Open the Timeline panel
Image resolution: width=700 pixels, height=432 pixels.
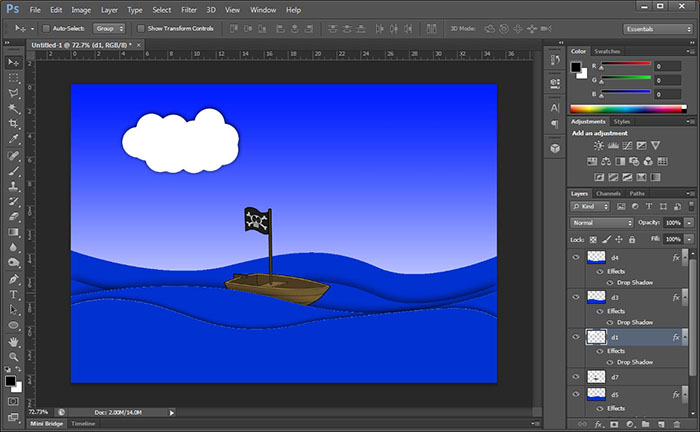[x=83, y=425]
